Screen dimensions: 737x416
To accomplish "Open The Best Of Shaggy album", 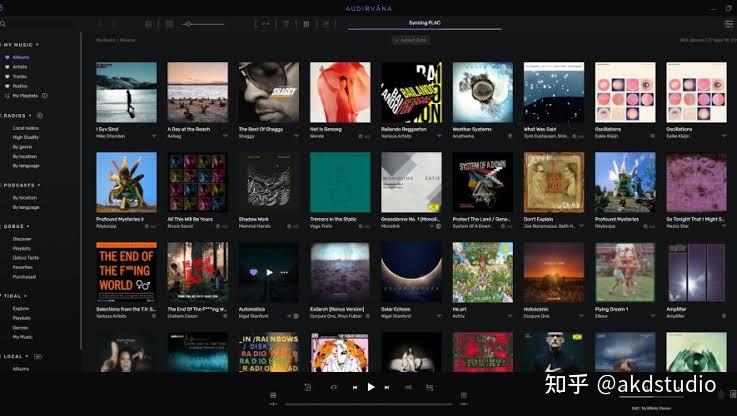I will (269, 92).
